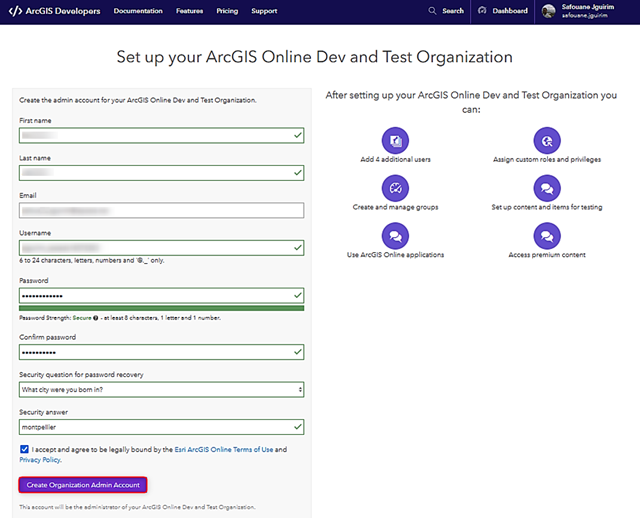The image size is (640, 518).
Task: Click the Create and manage groups icon
Action: [x=396, y=187]
